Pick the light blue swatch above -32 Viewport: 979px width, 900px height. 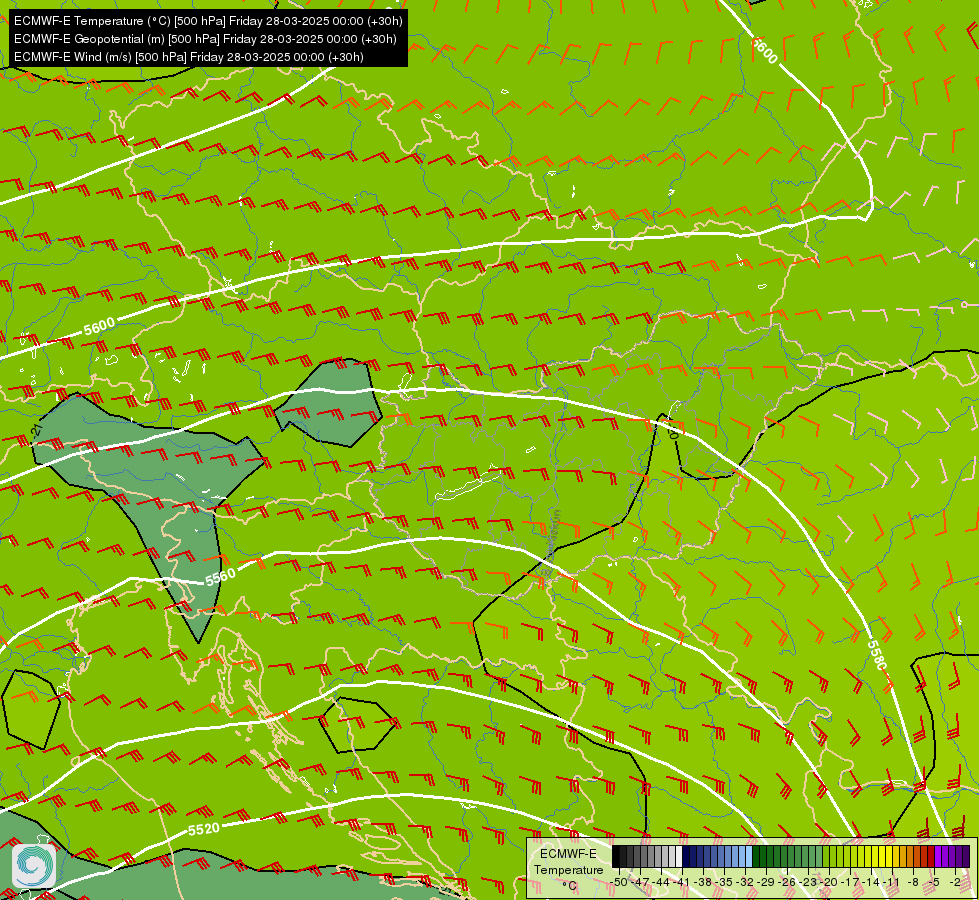tap(749, 856)
